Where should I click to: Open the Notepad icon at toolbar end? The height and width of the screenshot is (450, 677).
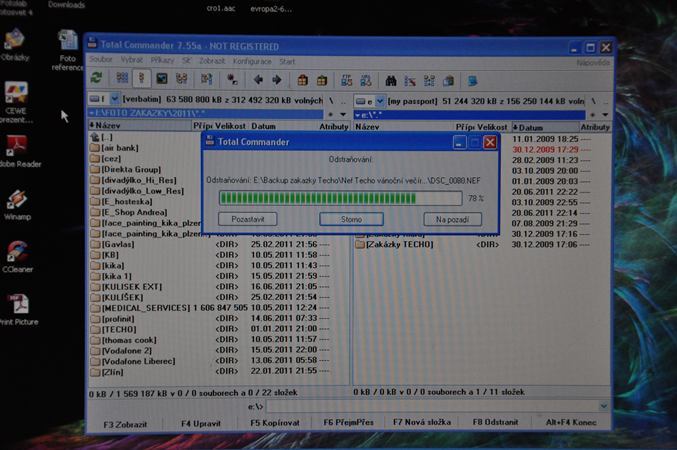click(x=473, y=81)
